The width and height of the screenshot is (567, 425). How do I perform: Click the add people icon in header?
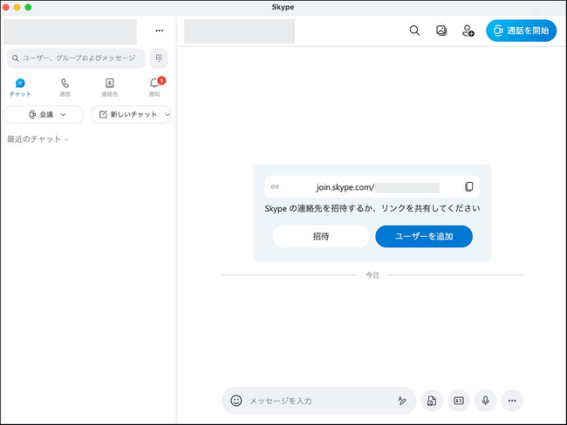[468, 31]
